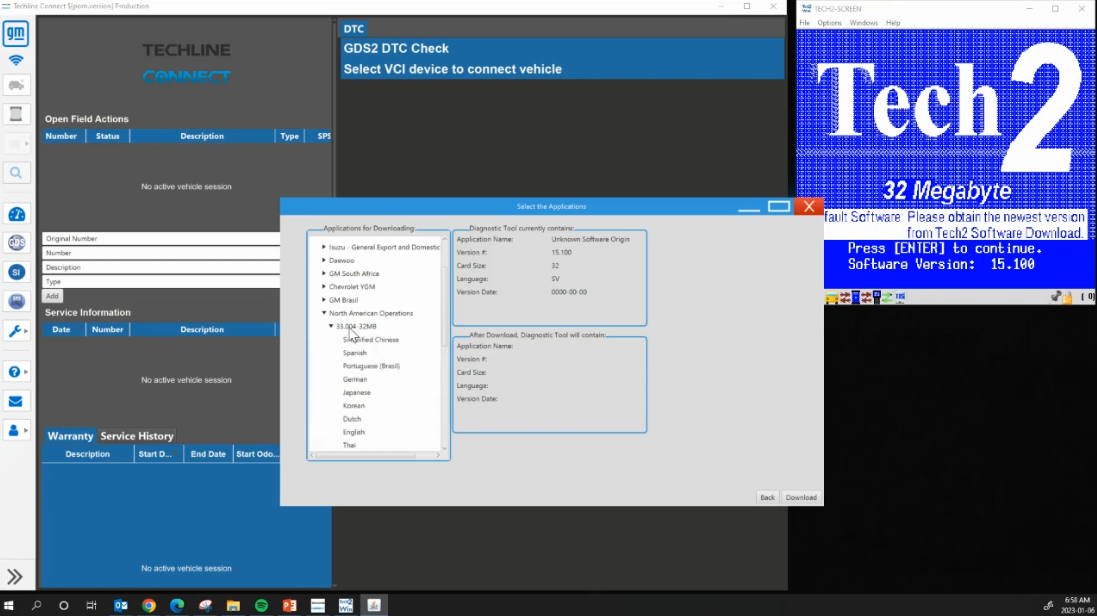This screenshot has width=1097, height=616.
Task: Select Japanese in the applications tree
Action: 357,393
